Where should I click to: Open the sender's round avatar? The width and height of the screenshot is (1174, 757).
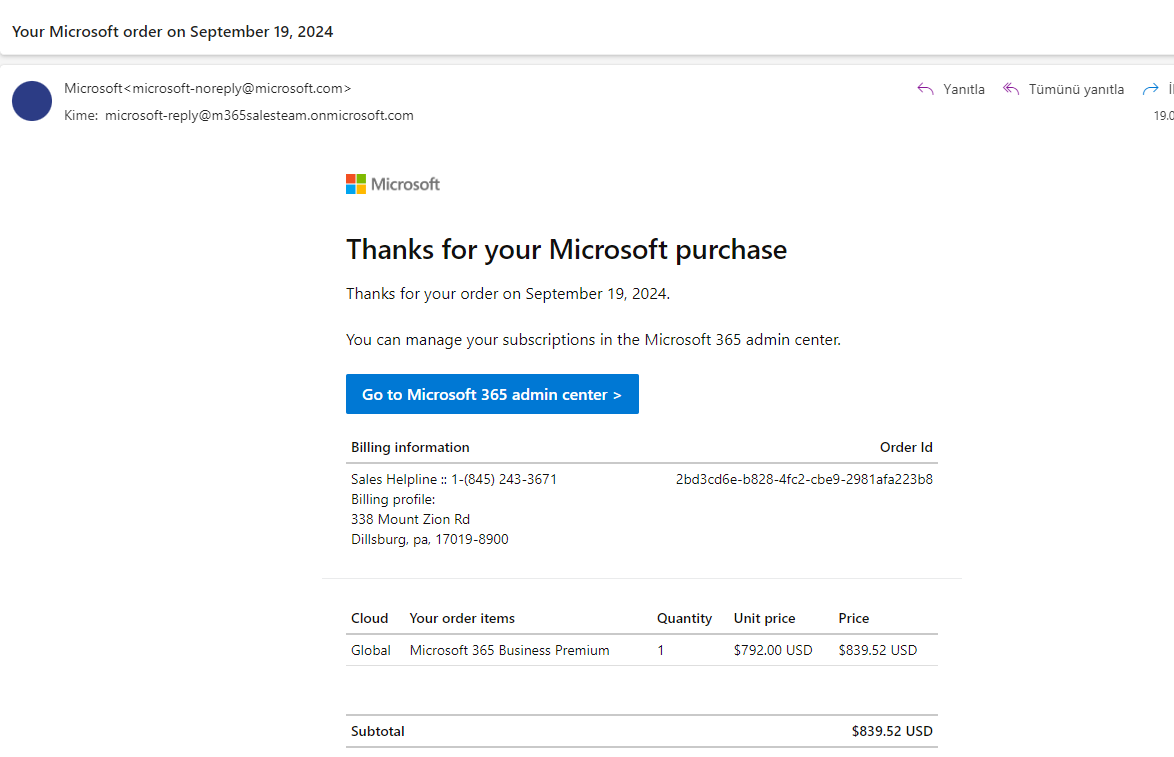32,101
